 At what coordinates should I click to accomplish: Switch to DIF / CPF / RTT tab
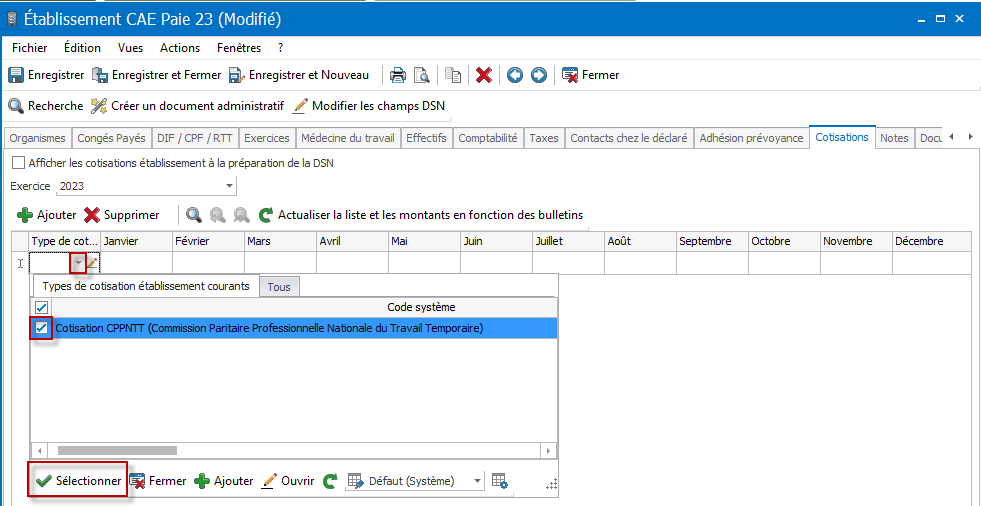[x=195, y=138]
